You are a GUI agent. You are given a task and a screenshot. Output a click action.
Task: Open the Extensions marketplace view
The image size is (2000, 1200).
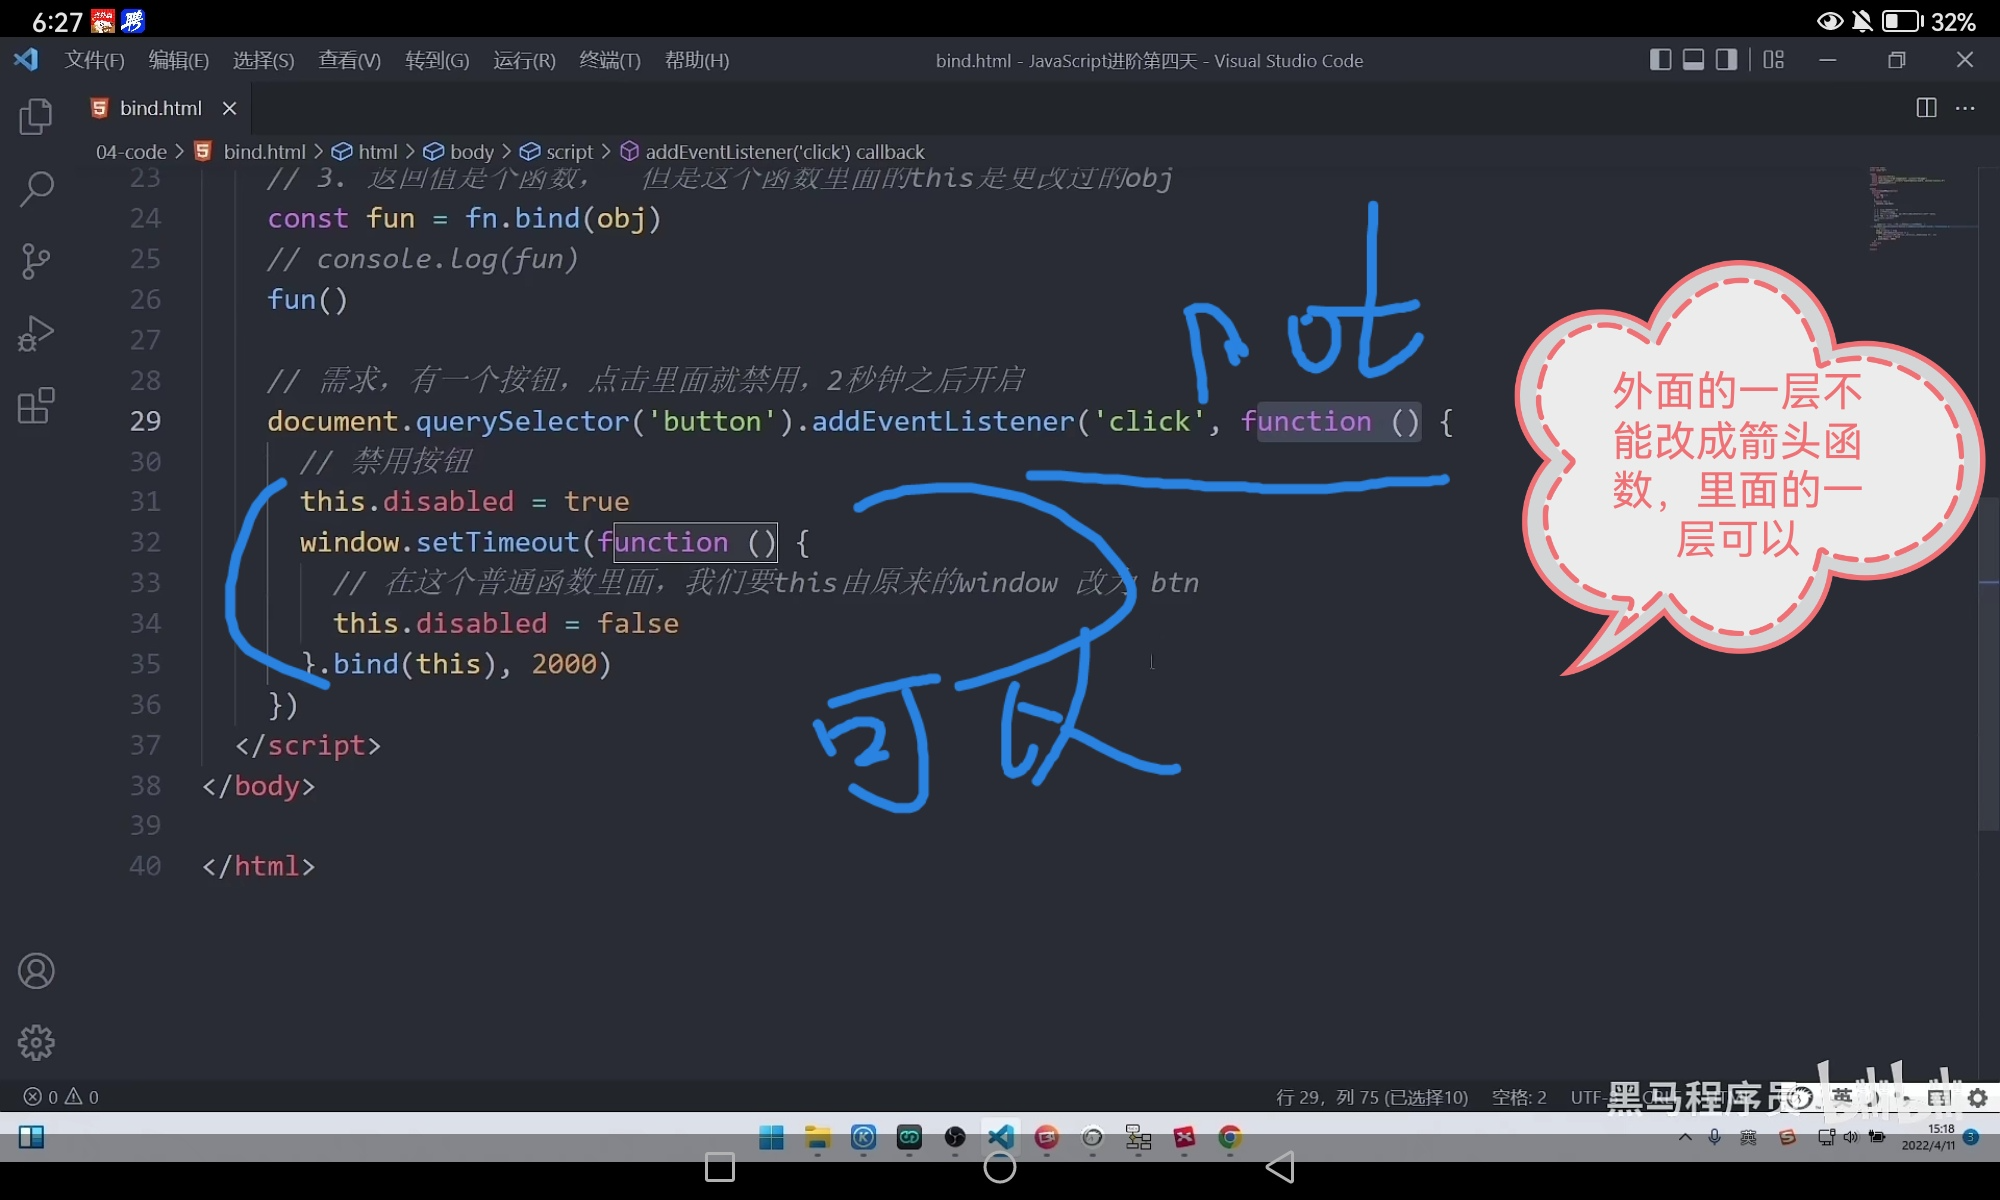point(36,406)
